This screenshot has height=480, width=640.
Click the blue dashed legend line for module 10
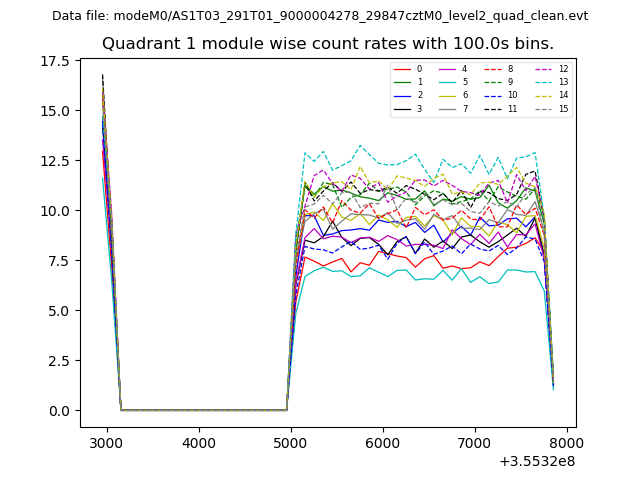(x=494, y=95)
